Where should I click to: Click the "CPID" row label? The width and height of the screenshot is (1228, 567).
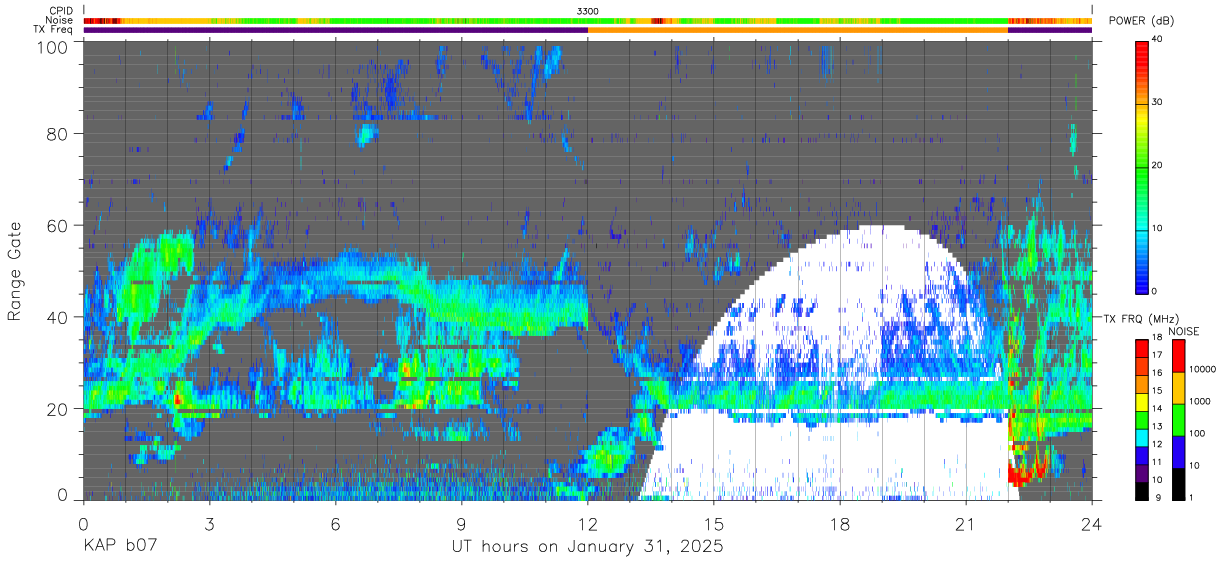(x=61, y=11)
